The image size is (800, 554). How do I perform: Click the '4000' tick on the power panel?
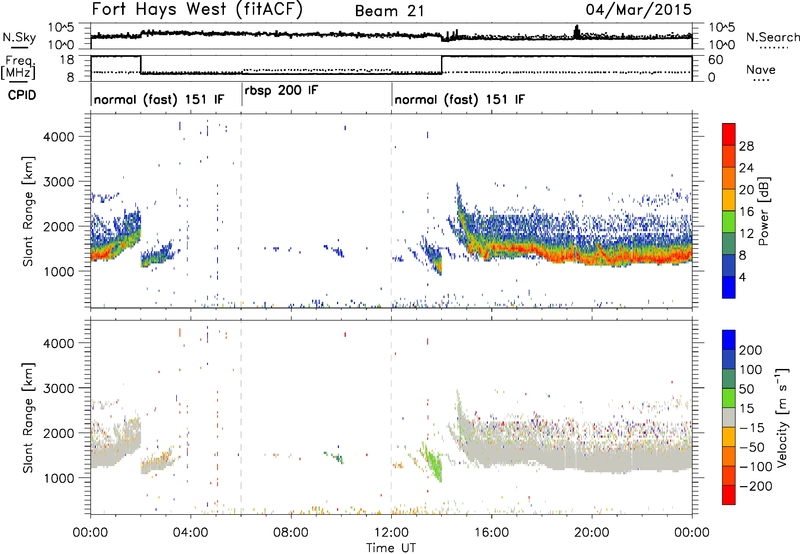pyautogui.click(x=59, y=137)
